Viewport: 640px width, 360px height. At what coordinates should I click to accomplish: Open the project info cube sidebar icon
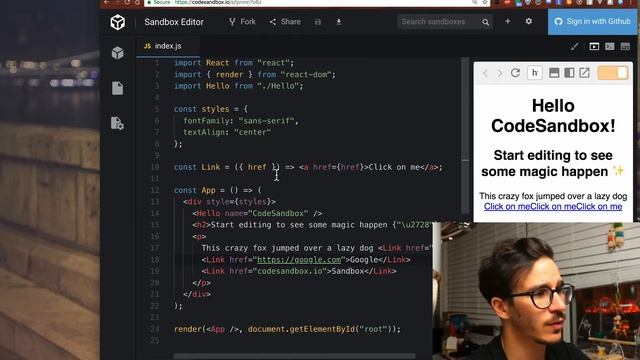[118, 53]
